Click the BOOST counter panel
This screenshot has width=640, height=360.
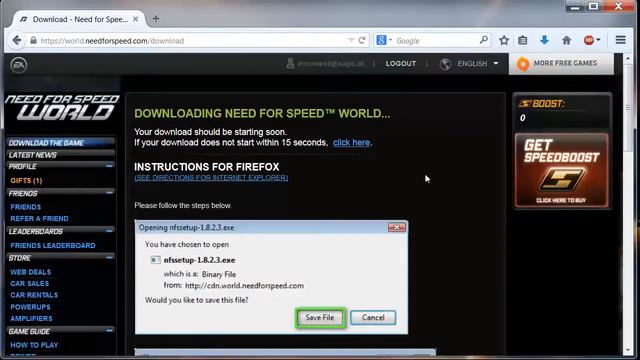click(562, 111)
